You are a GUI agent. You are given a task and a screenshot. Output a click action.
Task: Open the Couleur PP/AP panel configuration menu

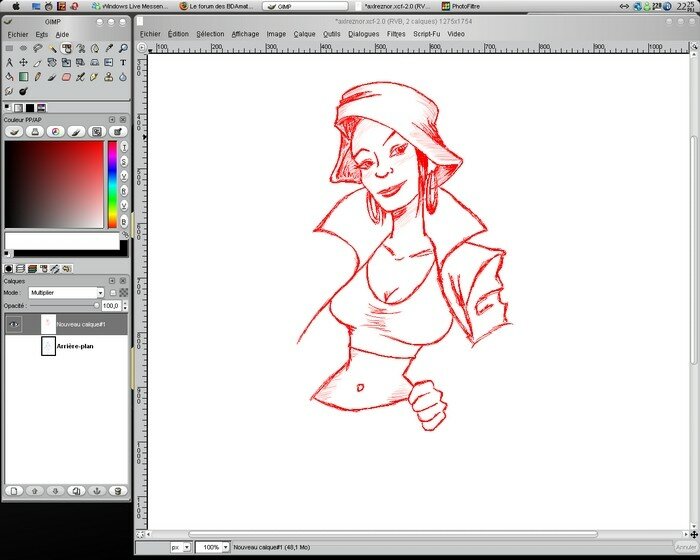112,120
